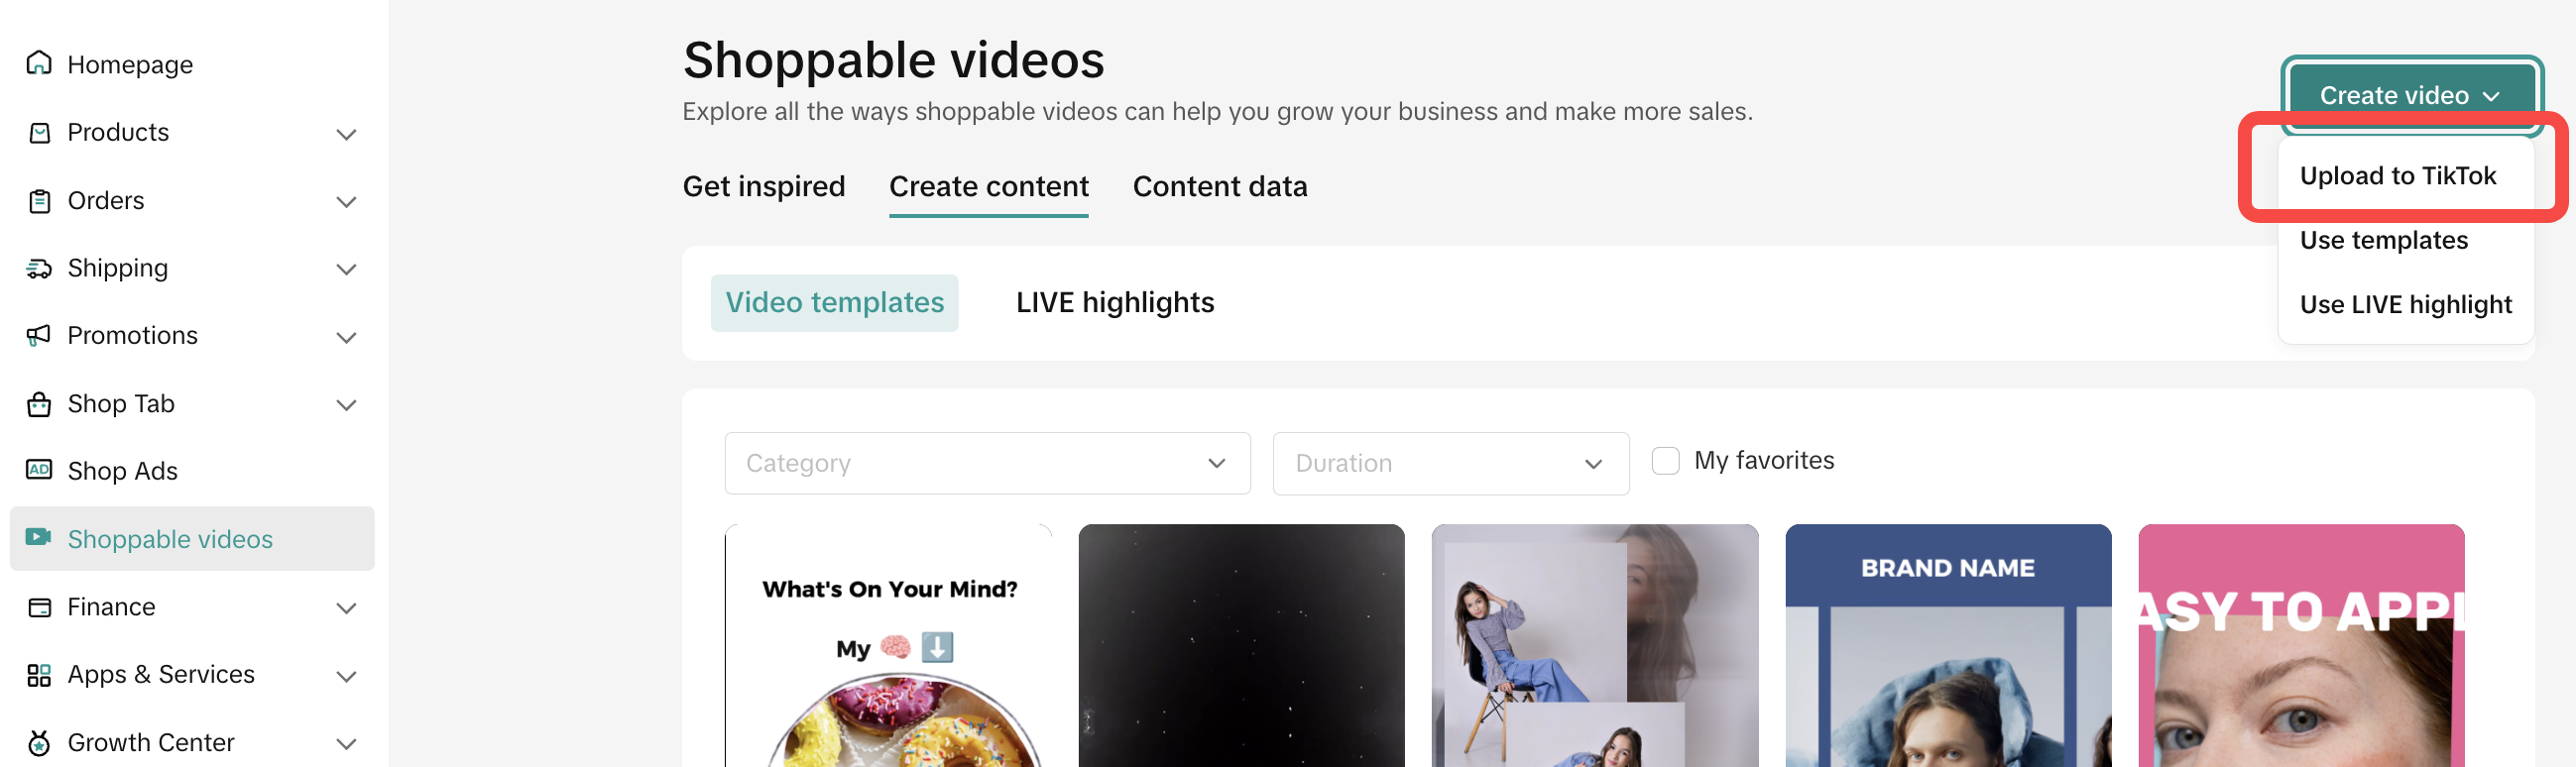This screenshot has width=2576, height=767.
Task: Click the Growth Center medal icon
Action: pyautogui.click(x=39, y=742)
